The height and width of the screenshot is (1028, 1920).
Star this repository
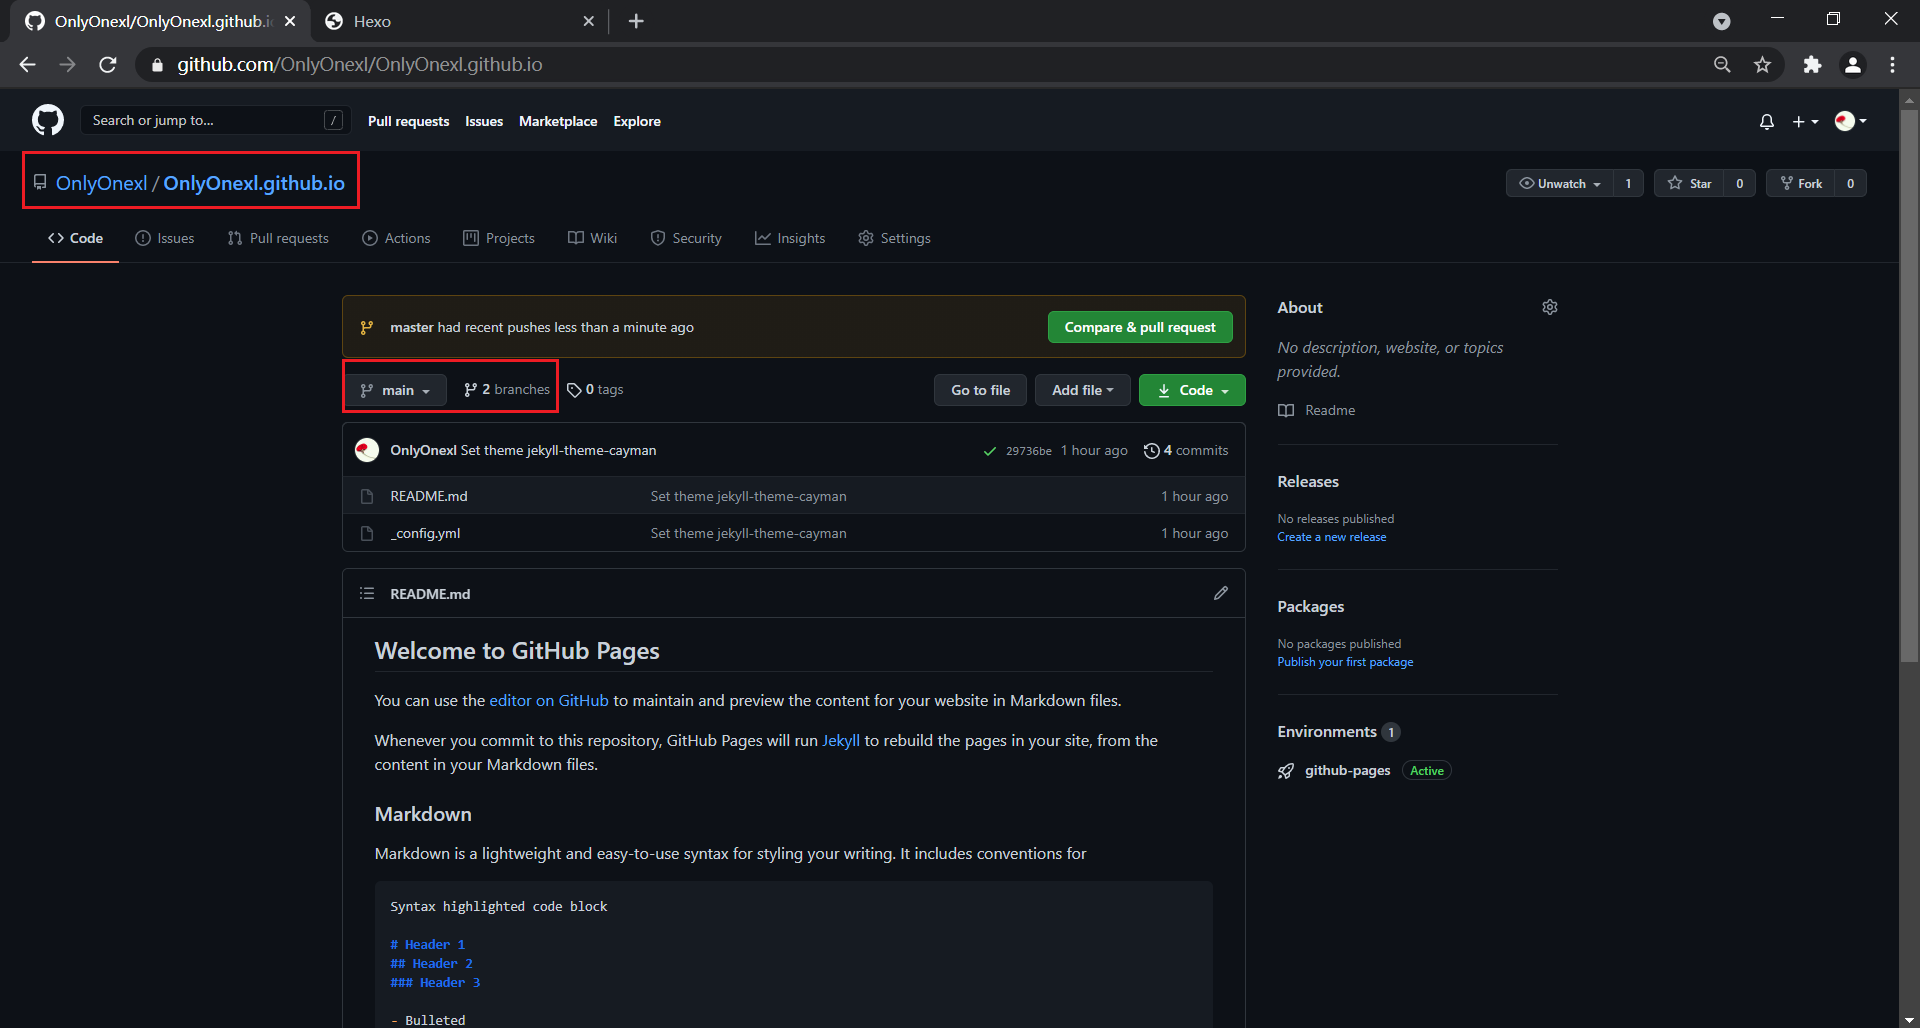click(x=1689, y=183)
